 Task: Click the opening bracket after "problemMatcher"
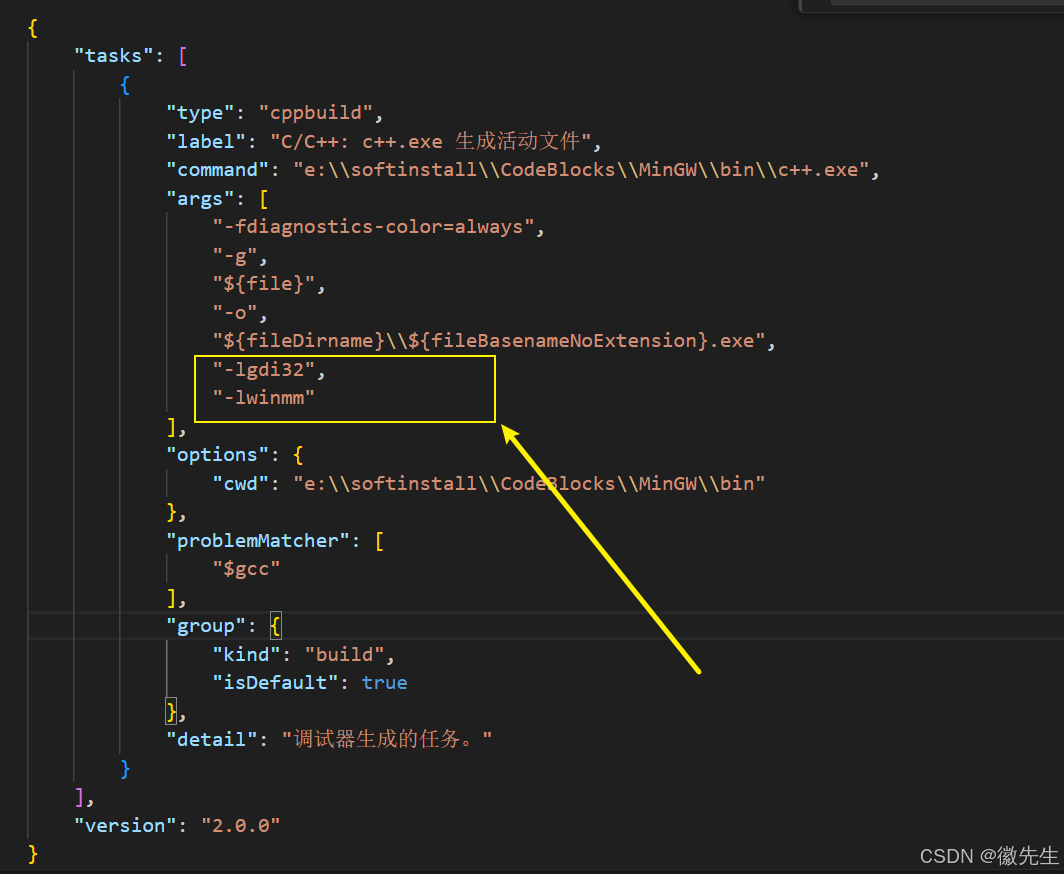[x=379, y=541]
